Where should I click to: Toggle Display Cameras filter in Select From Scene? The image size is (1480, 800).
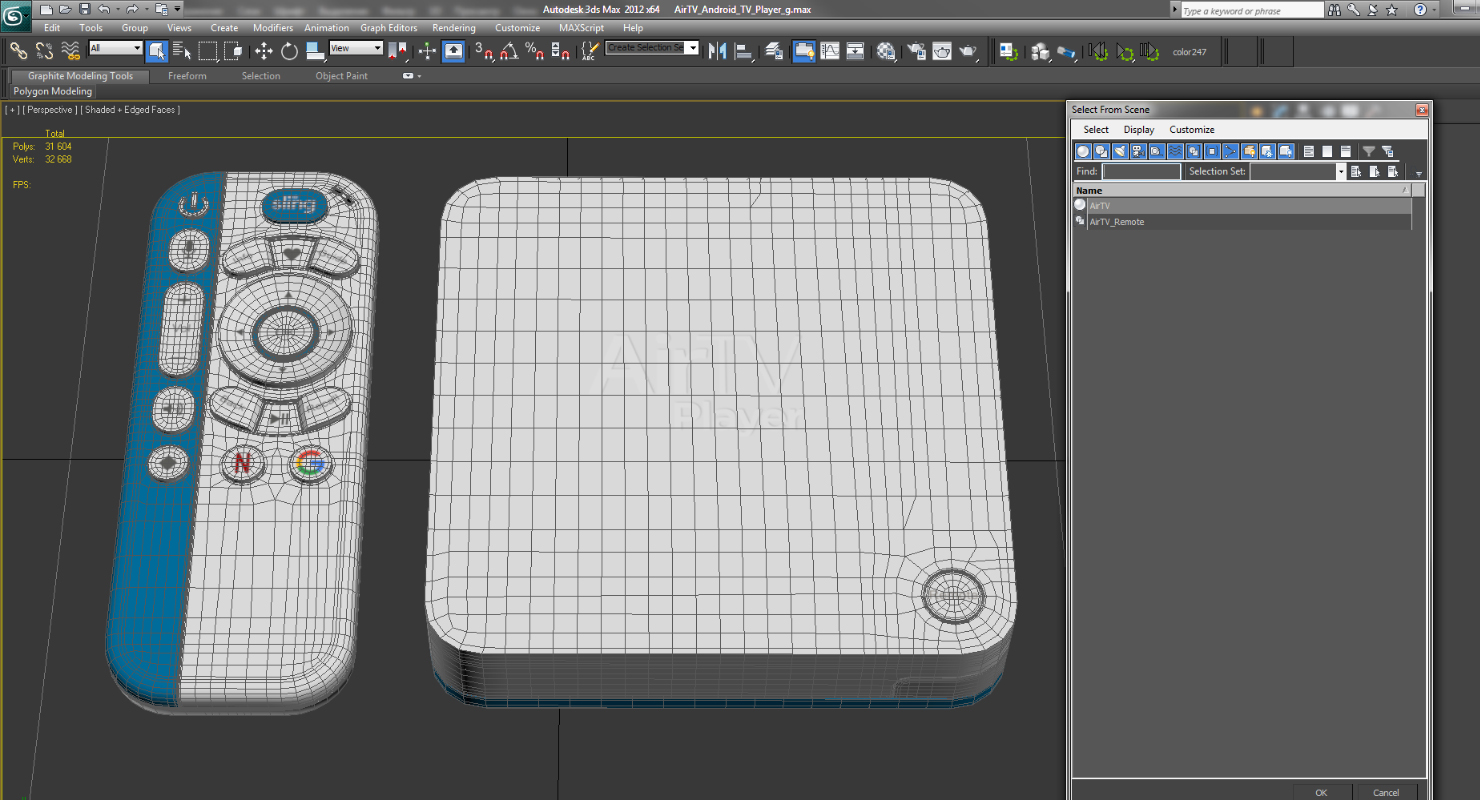tap(1138, 151)
